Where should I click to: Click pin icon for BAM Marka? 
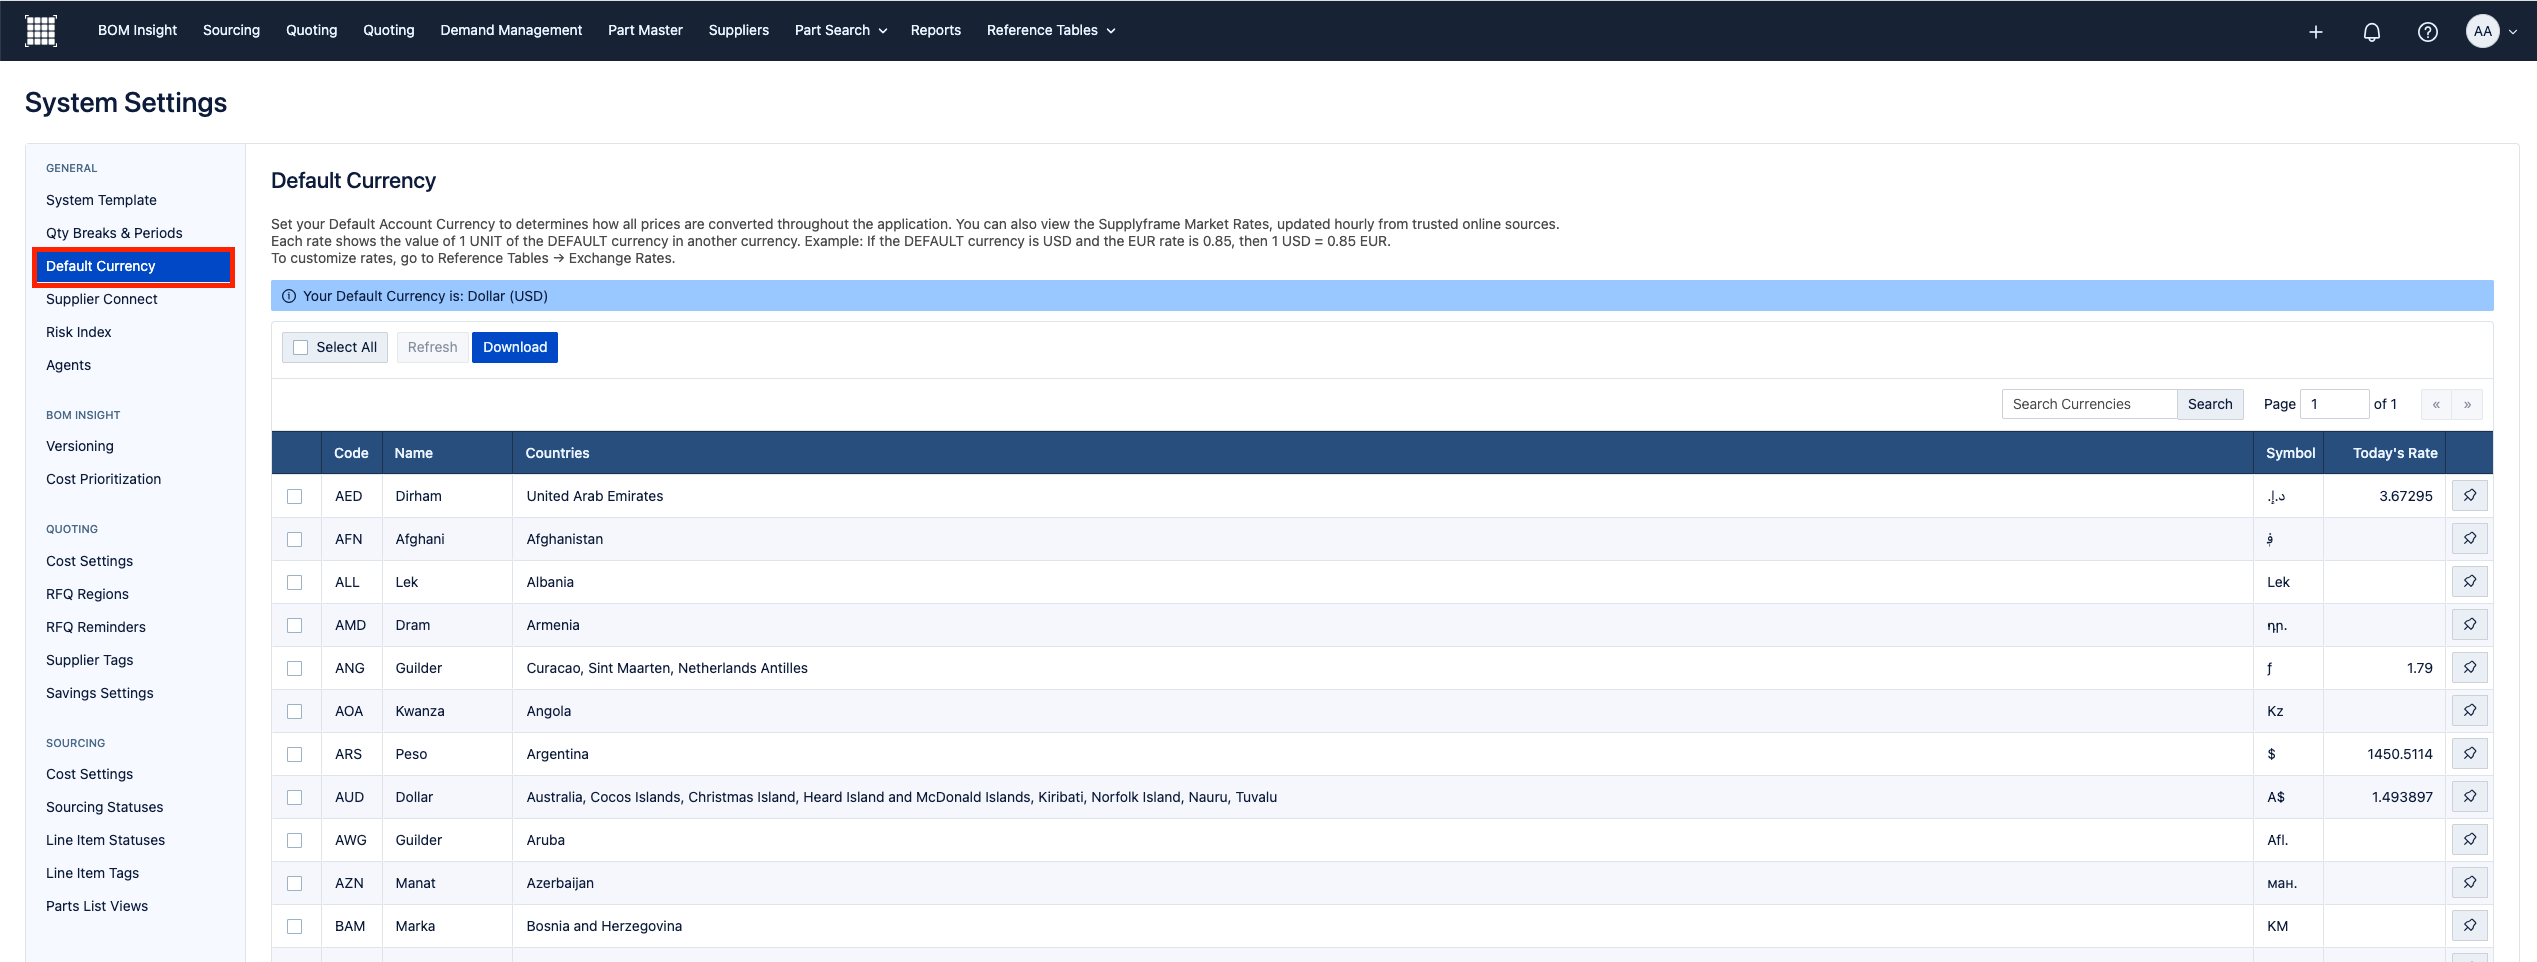click(x=2469, y=926)
